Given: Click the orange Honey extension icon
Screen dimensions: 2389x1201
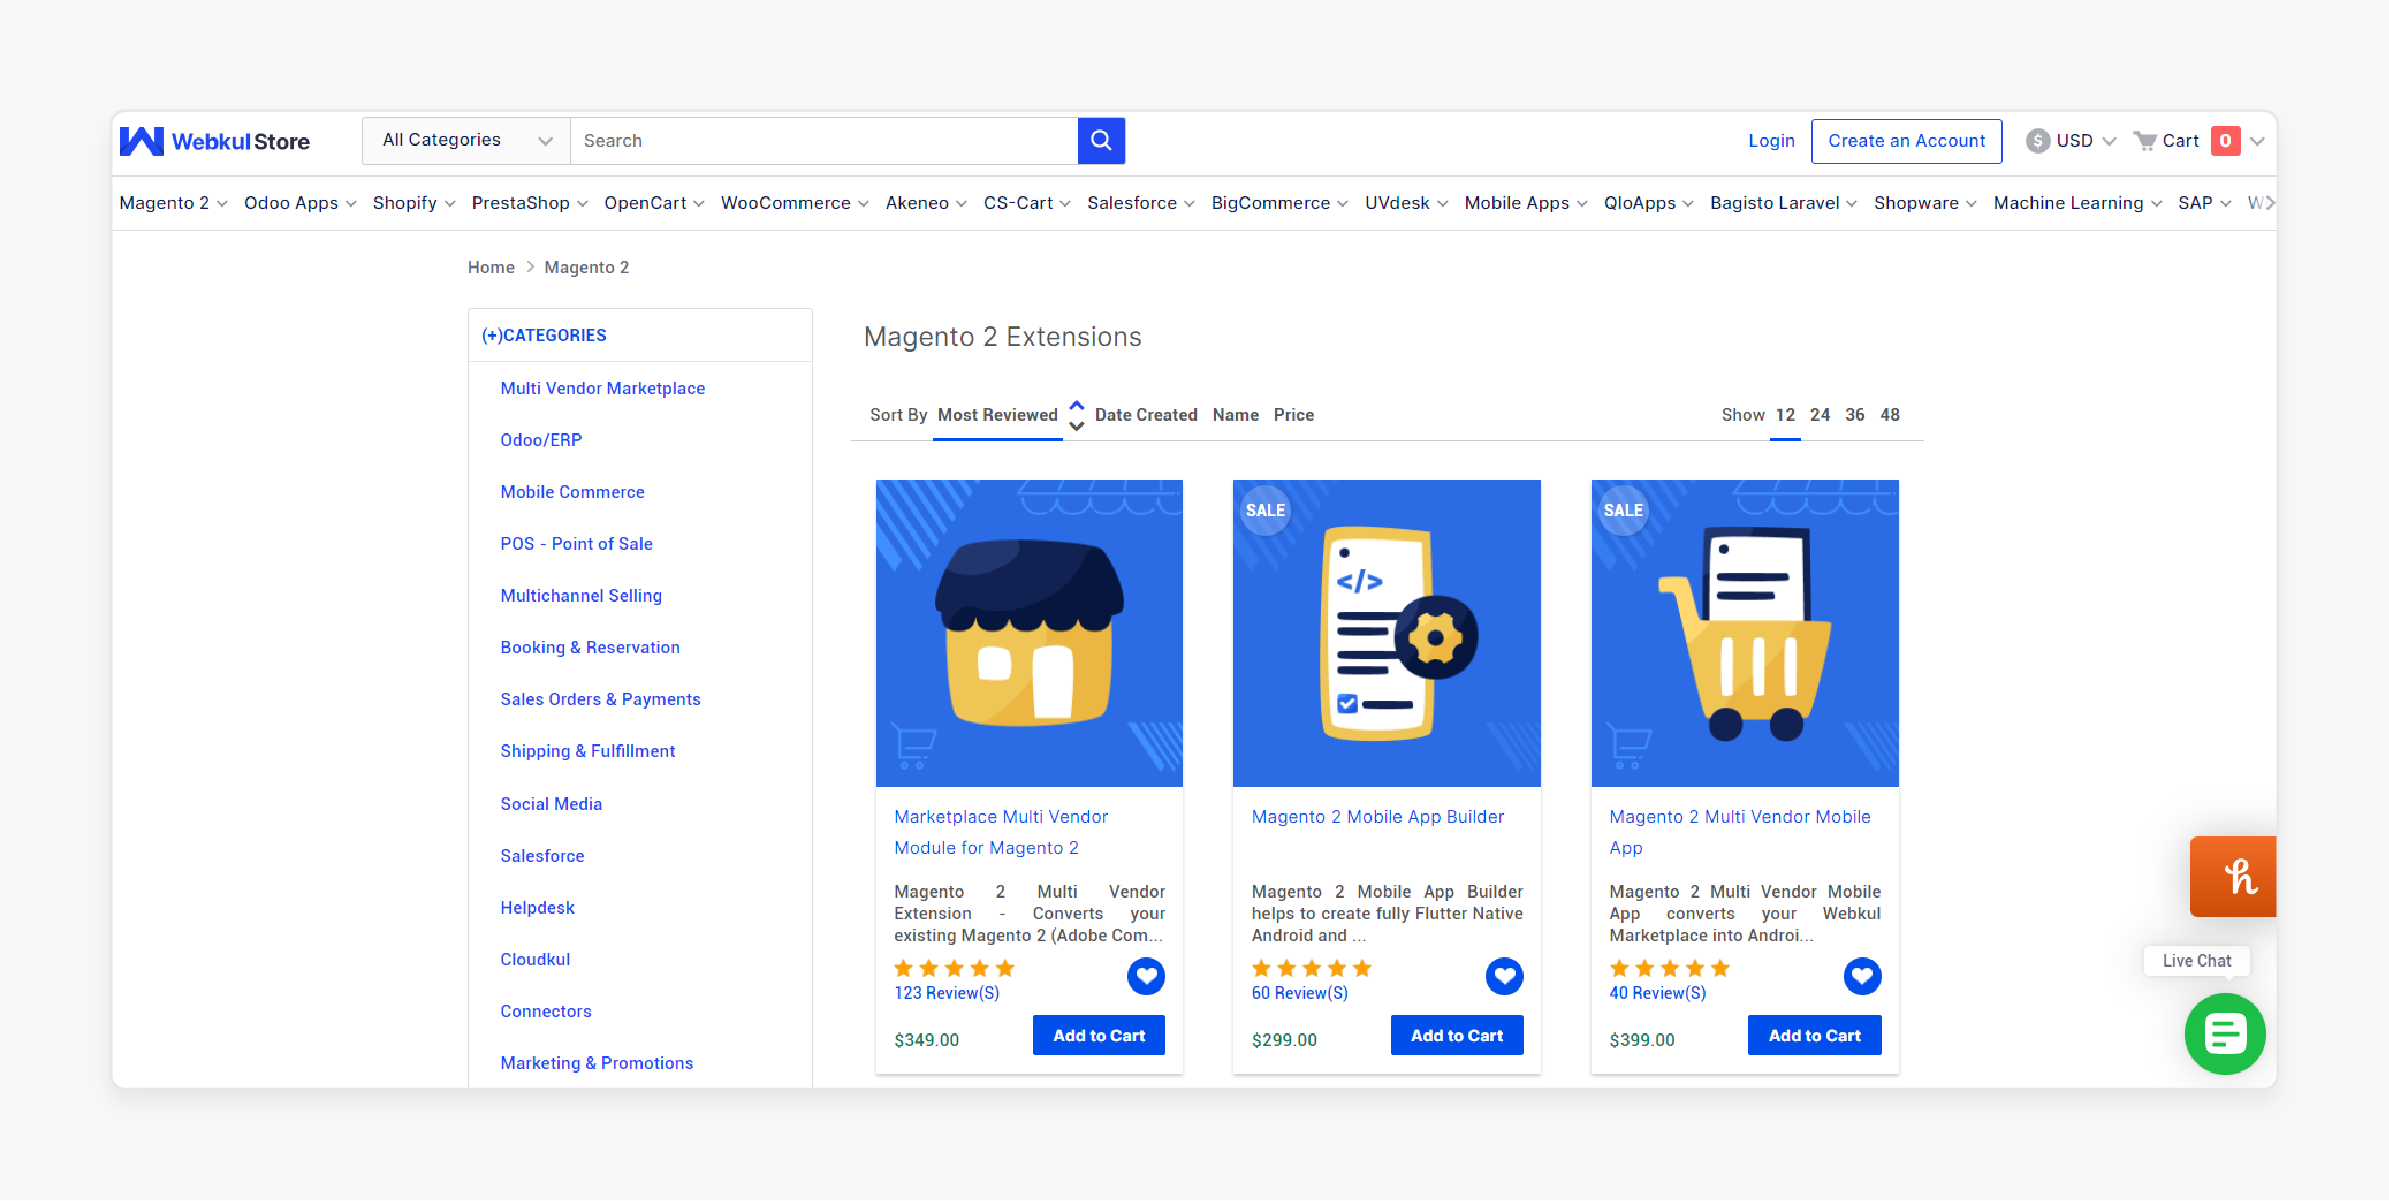Looking at the screenshot, I should 2233,876.
